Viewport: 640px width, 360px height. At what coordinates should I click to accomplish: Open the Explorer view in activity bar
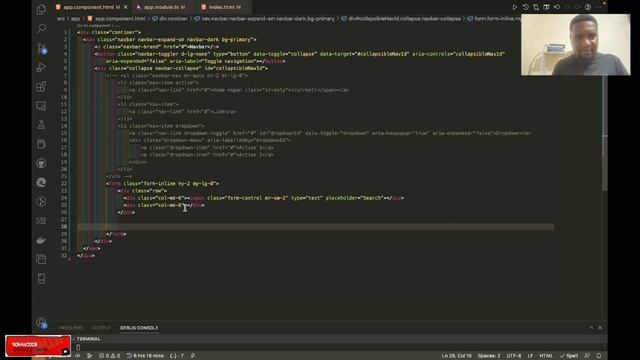[x=41, y=9]
